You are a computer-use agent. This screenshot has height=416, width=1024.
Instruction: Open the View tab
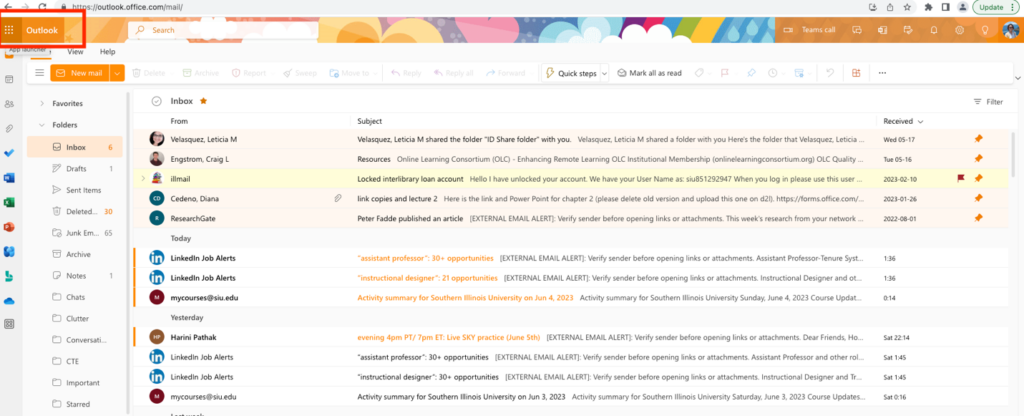point(75,51)
